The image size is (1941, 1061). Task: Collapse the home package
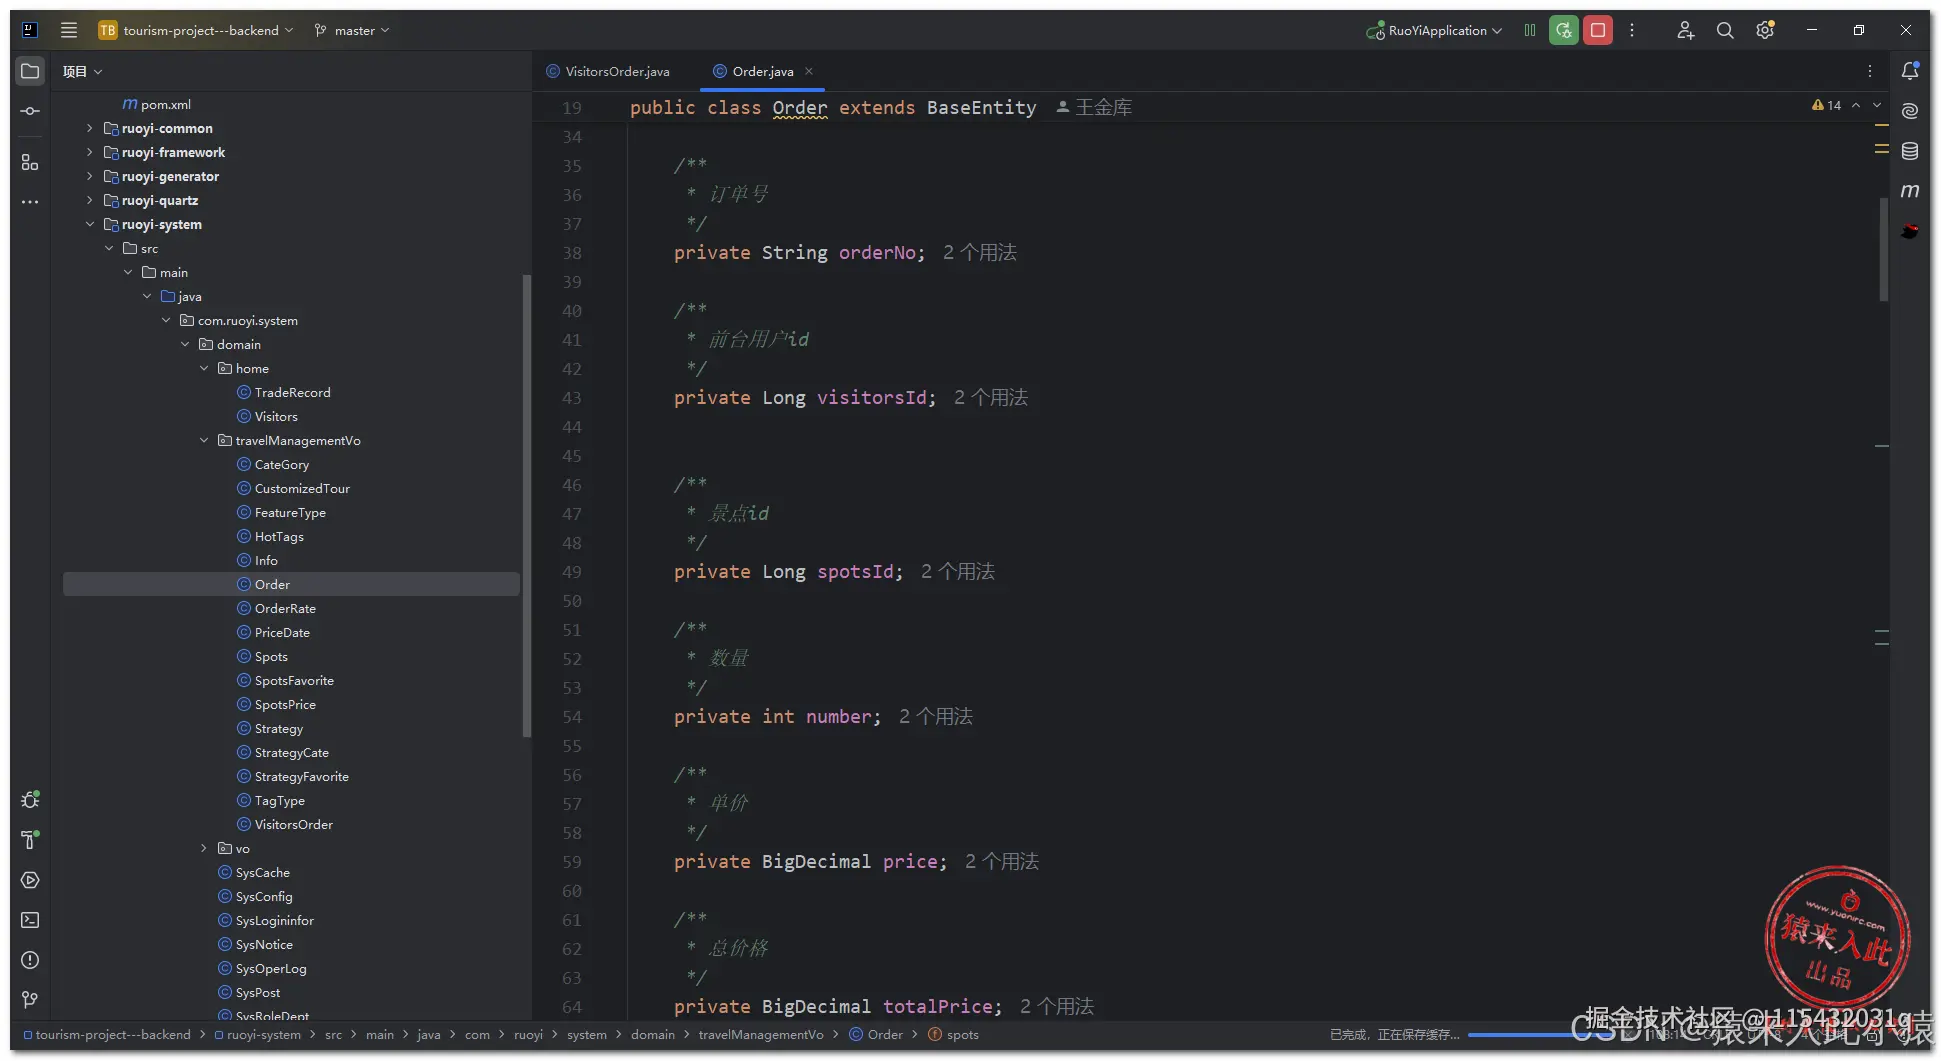(x=204, y=368)
